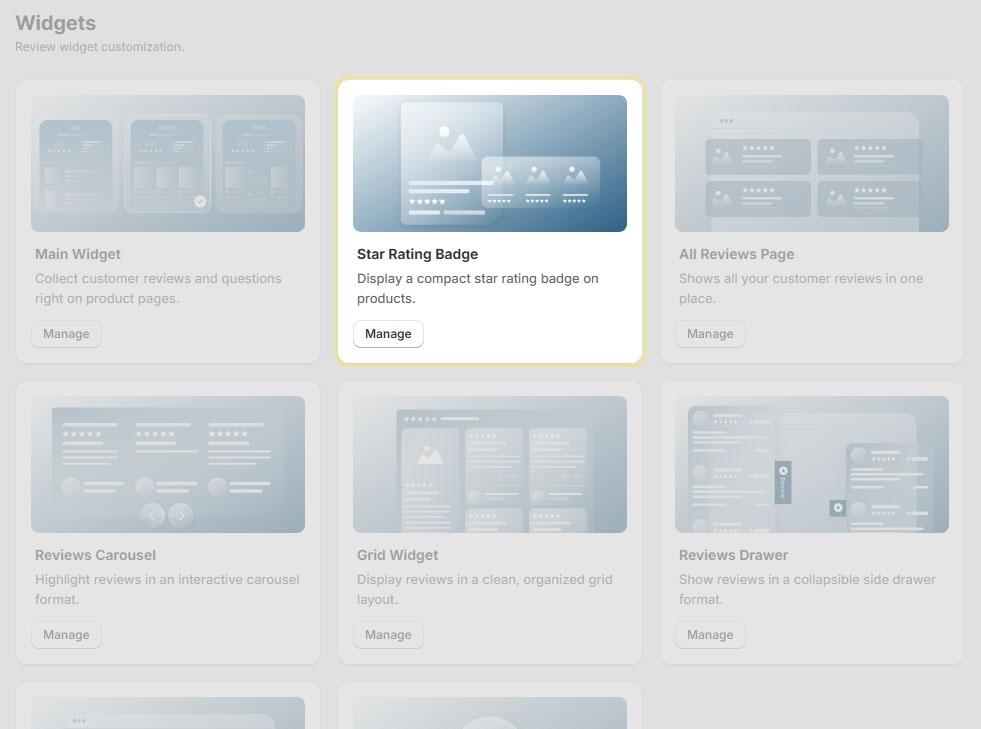This screenshot has width=981, height=729.
Task: Click 'Highlight reviews in an interactive carousel' description
Action: click(x=167, y=589)
